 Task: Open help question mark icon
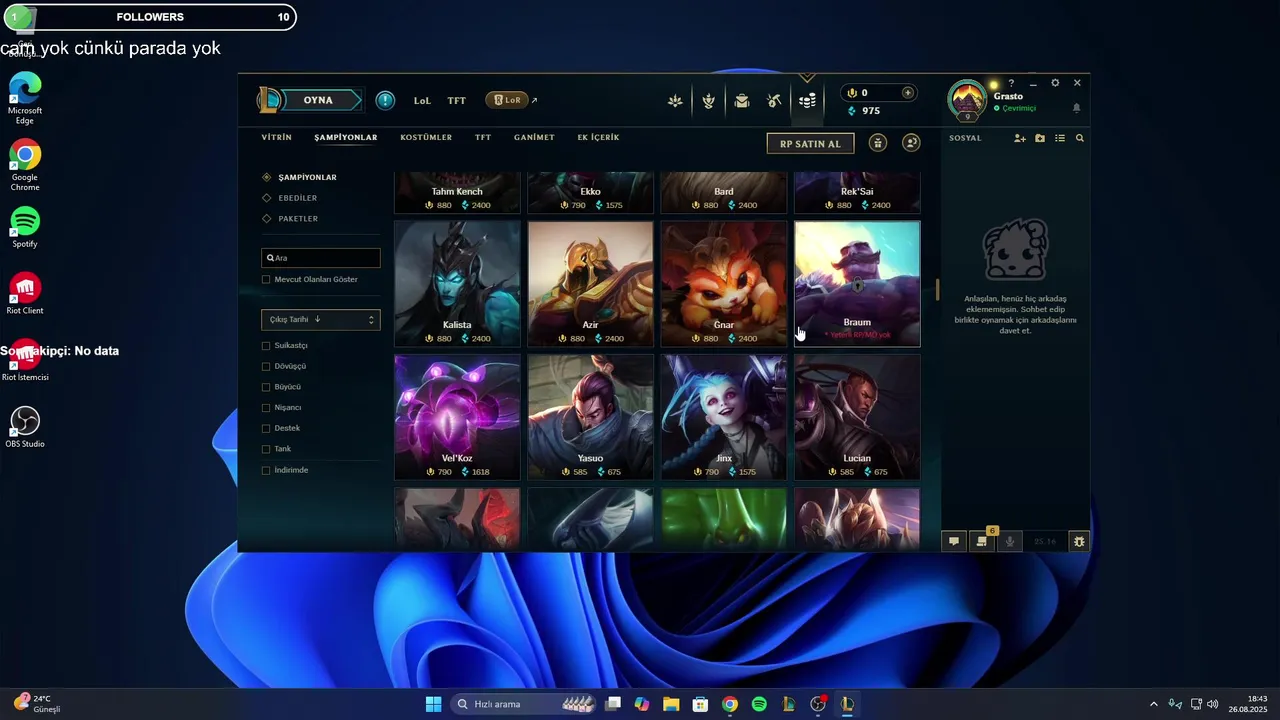(x=1011, y=84)
